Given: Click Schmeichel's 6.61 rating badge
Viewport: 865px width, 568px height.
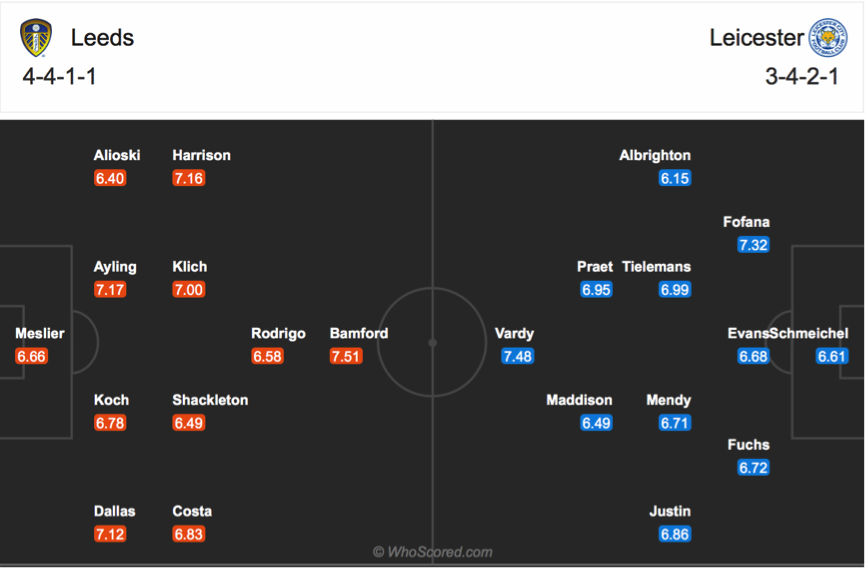Looking at the screenshot, I should (x=831, y=356).
